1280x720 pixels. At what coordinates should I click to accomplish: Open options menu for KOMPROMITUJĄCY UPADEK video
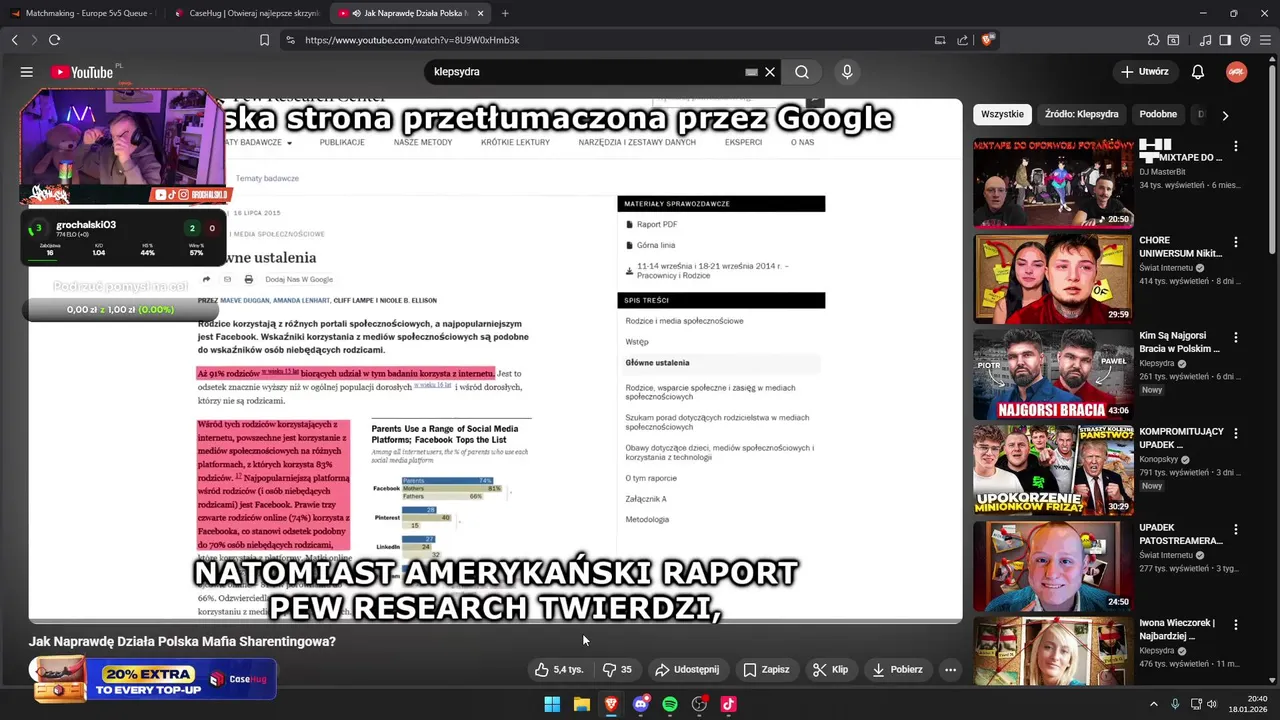pos(1236,434)
